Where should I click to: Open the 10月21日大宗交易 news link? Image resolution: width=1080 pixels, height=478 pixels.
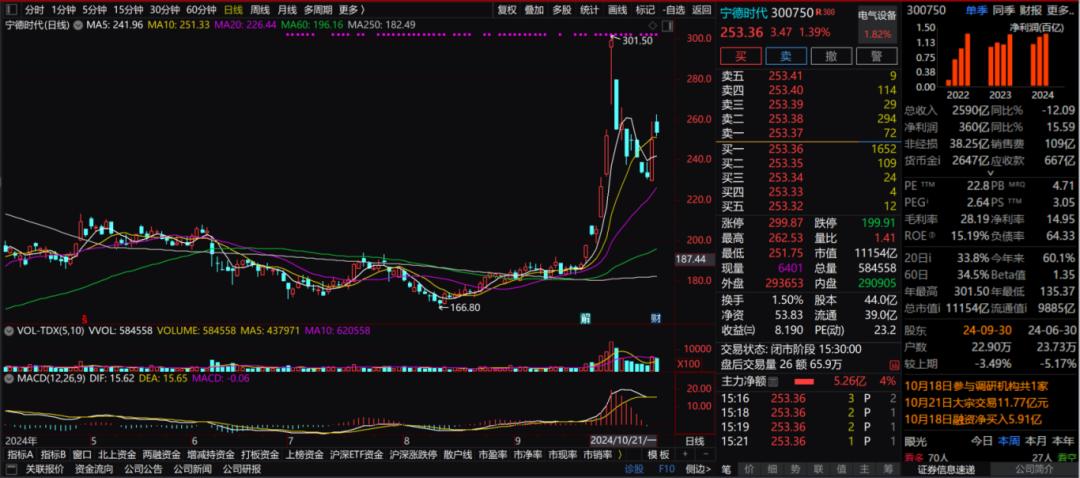pos(976,402)
